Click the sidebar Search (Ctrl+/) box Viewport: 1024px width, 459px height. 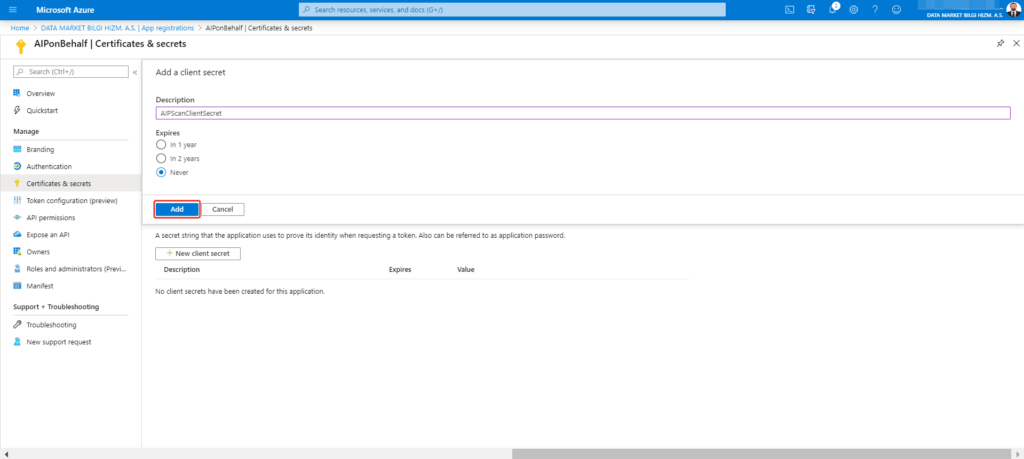tap(71, 72)
